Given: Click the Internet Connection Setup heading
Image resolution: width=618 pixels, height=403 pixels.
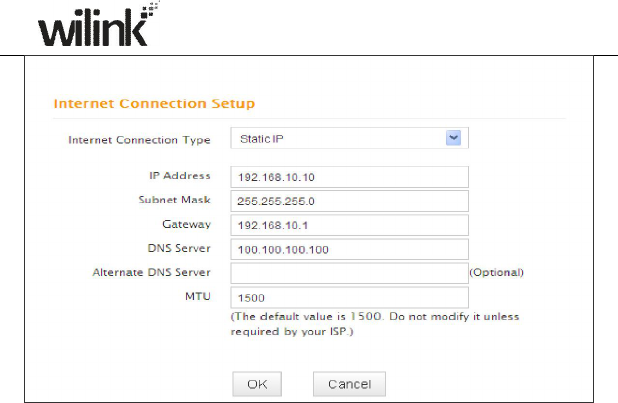Looking at the screenshot, I should coord(153,103).
